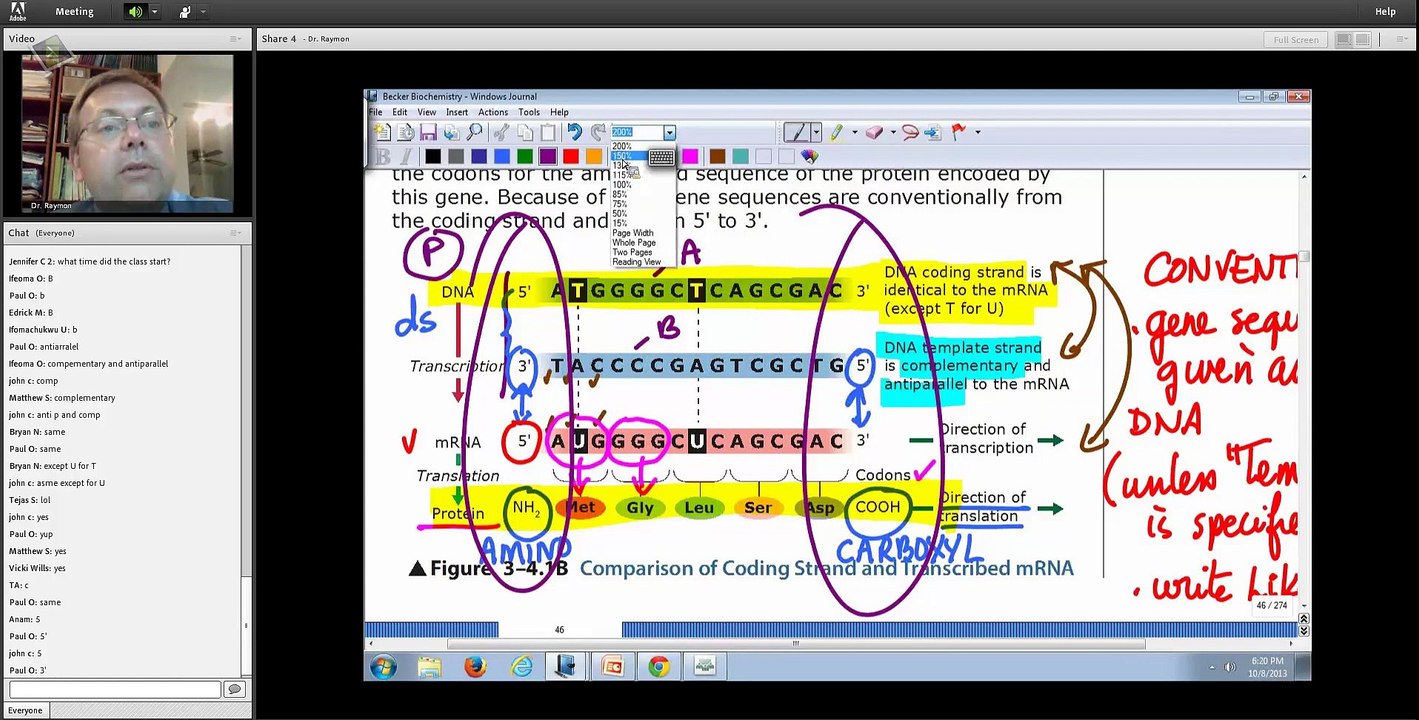
Task: Click the chat message input field
Action: click(x=115, y=689)
